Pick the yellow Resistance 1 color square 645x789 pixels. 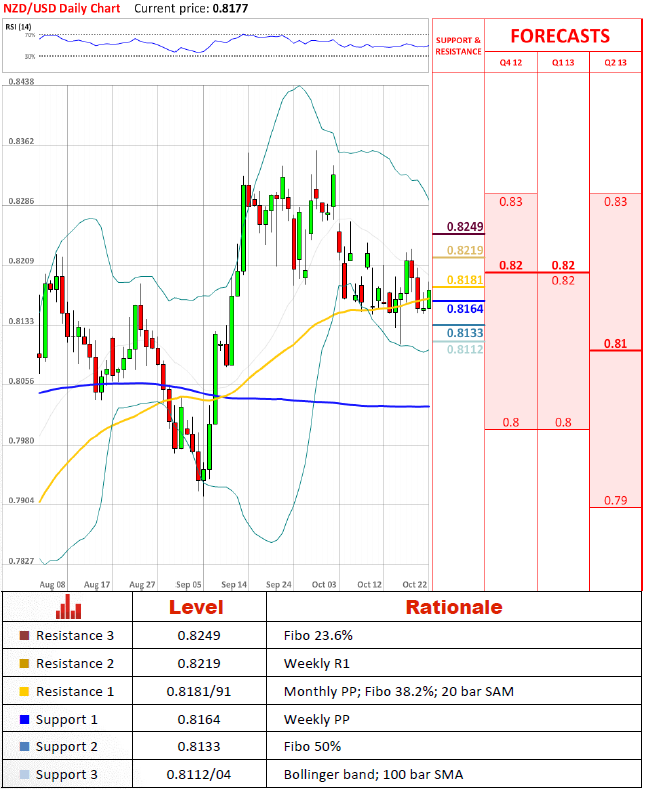tap(24, 692)
